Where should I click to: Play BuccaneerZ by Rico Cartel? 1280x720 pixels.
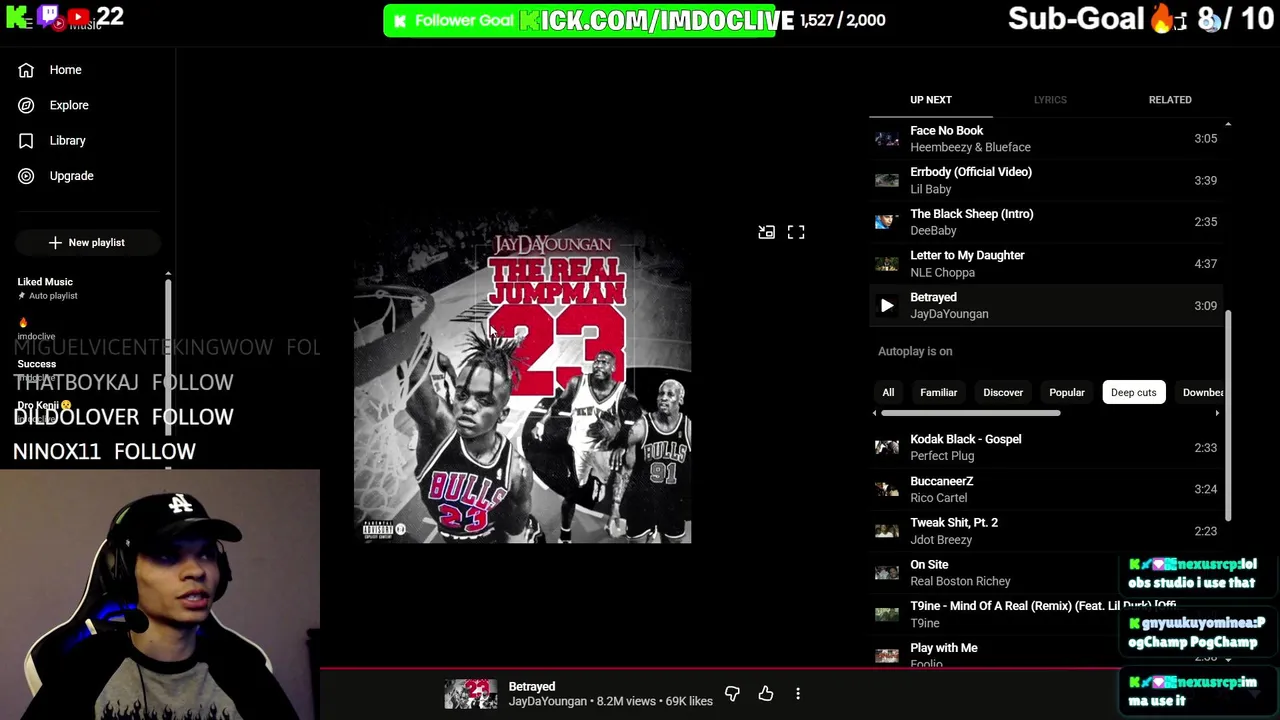click(1045, 489)
